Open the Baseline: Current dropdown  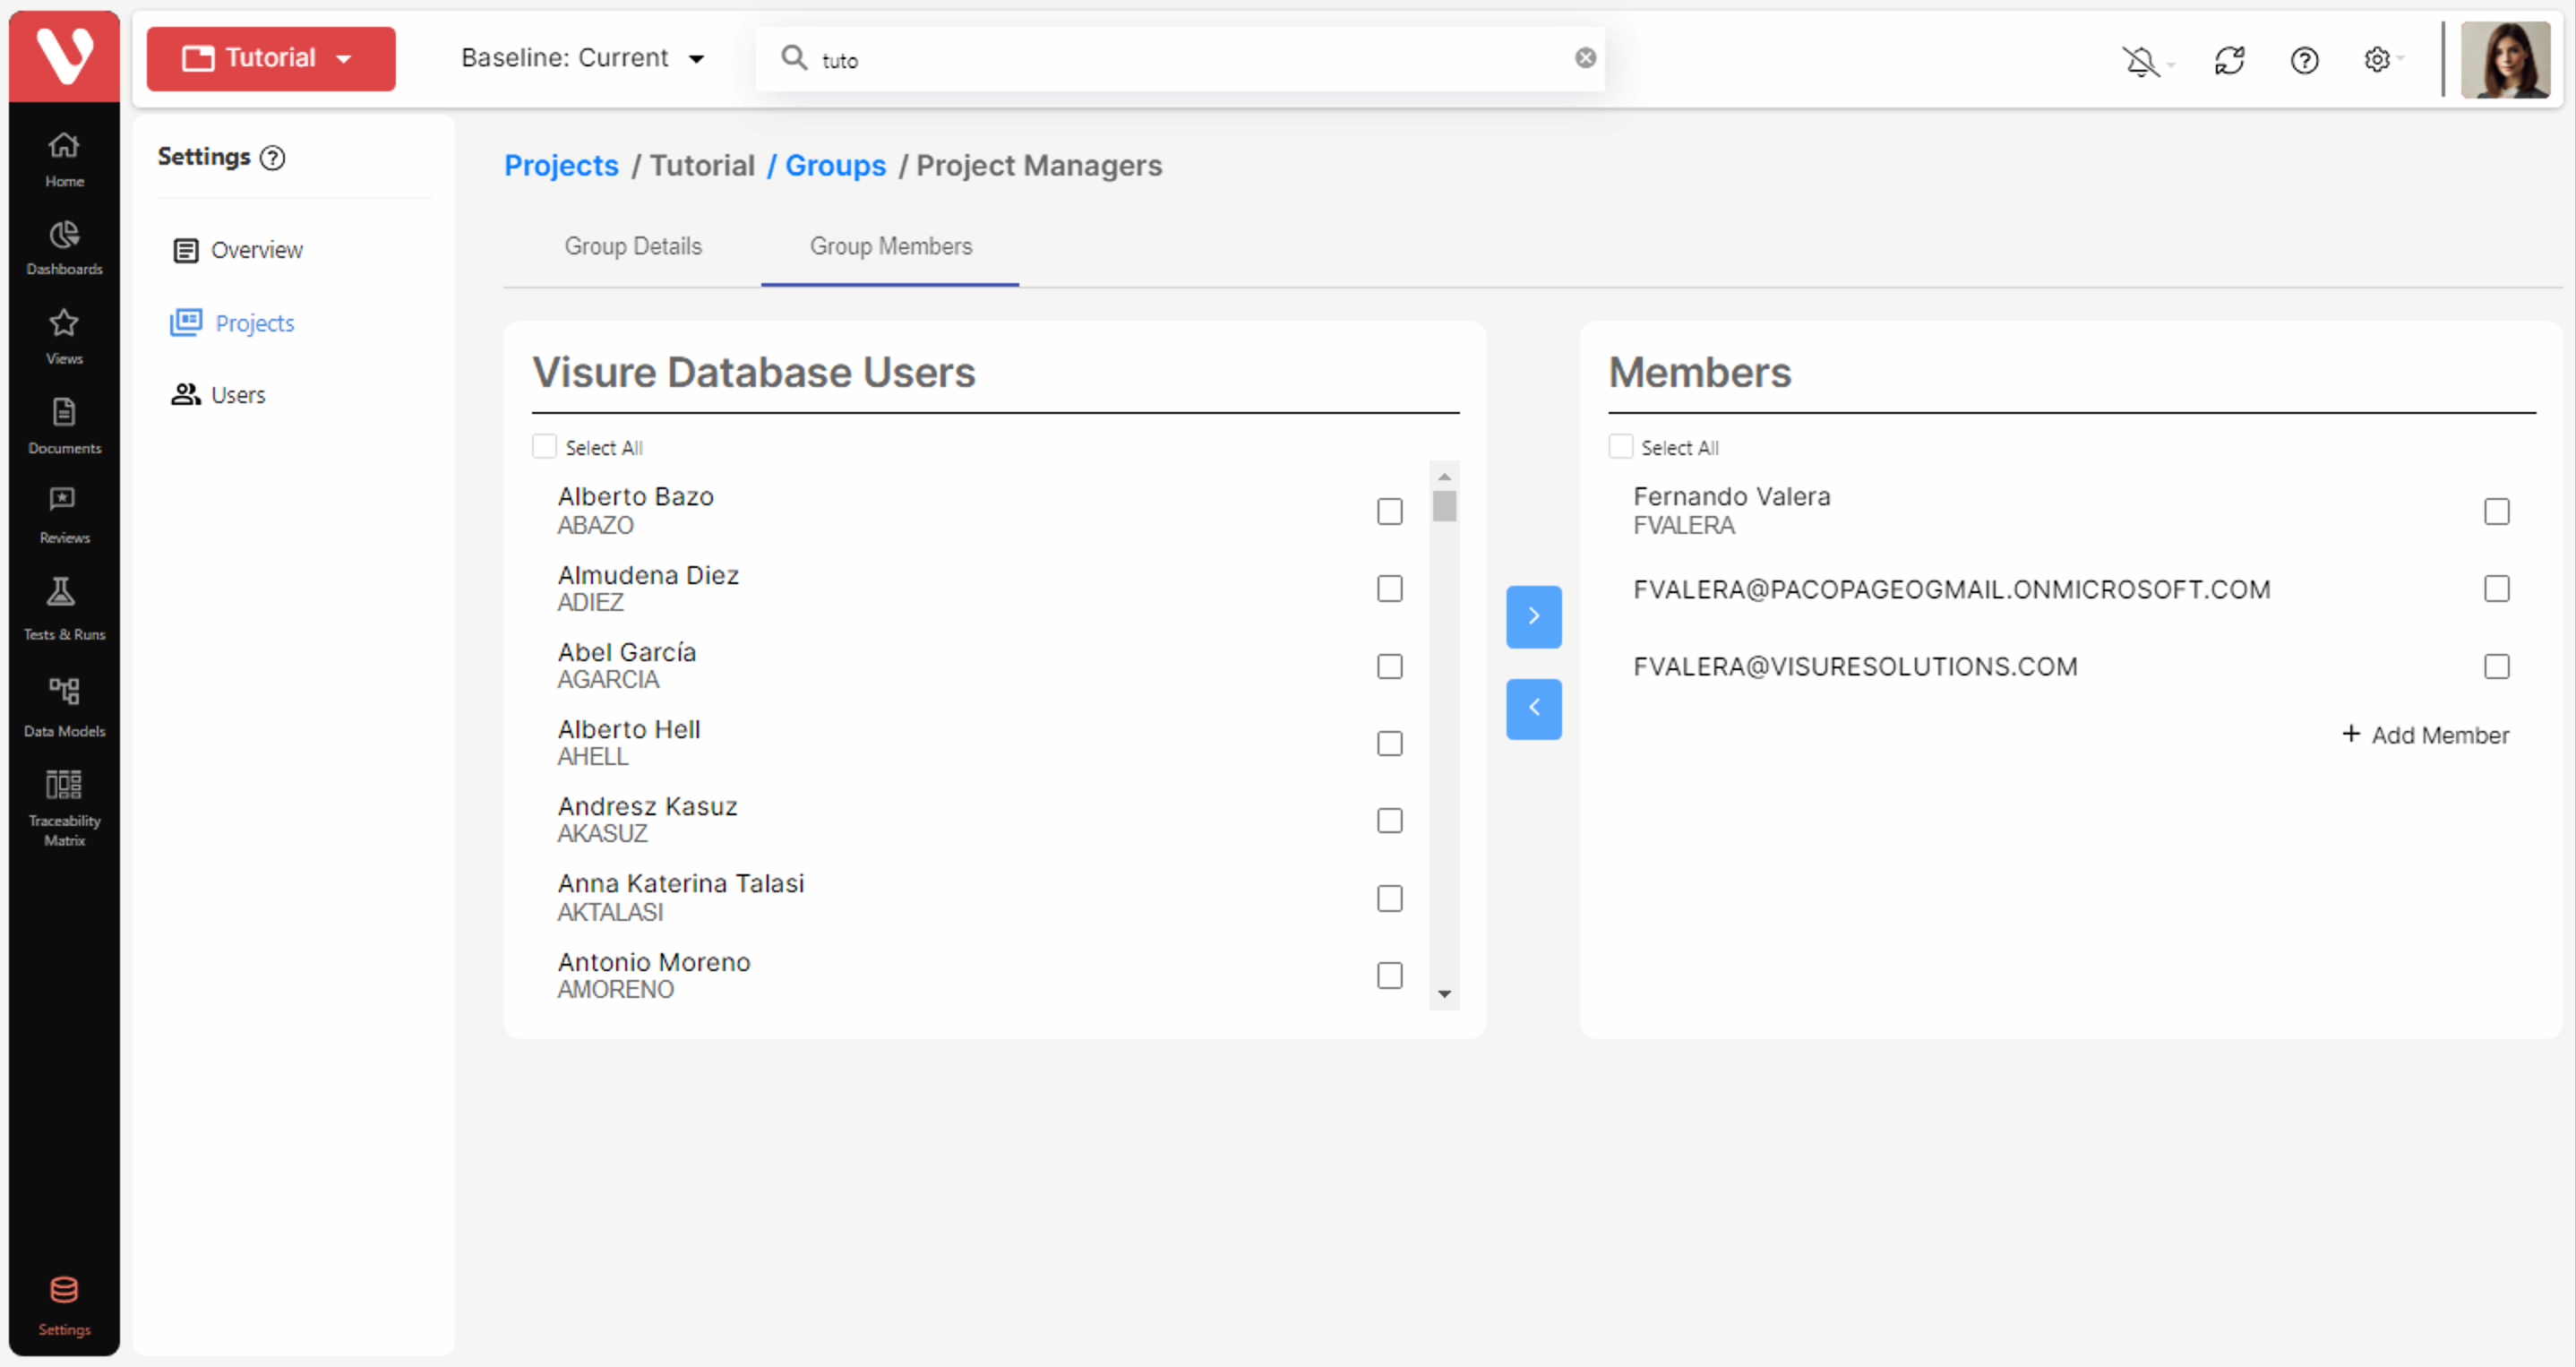[x=582, y=58]
